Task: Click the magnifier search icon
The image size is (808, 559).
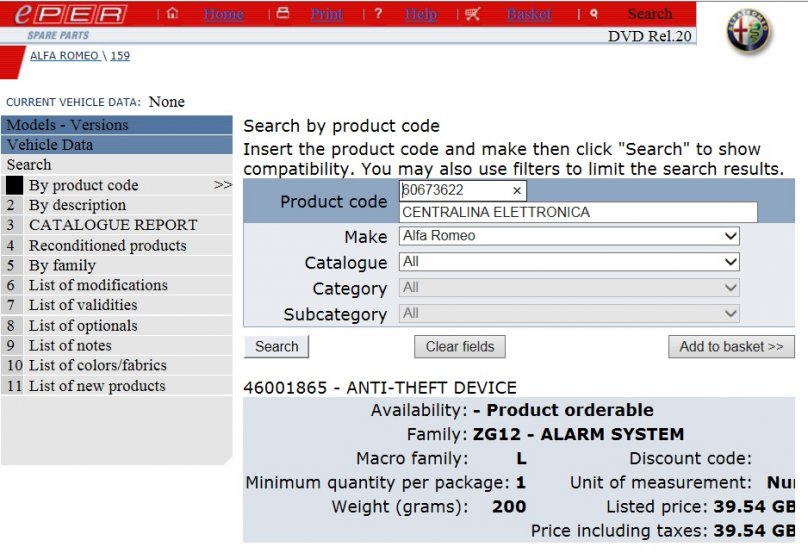Action: [x=594, y=14]
